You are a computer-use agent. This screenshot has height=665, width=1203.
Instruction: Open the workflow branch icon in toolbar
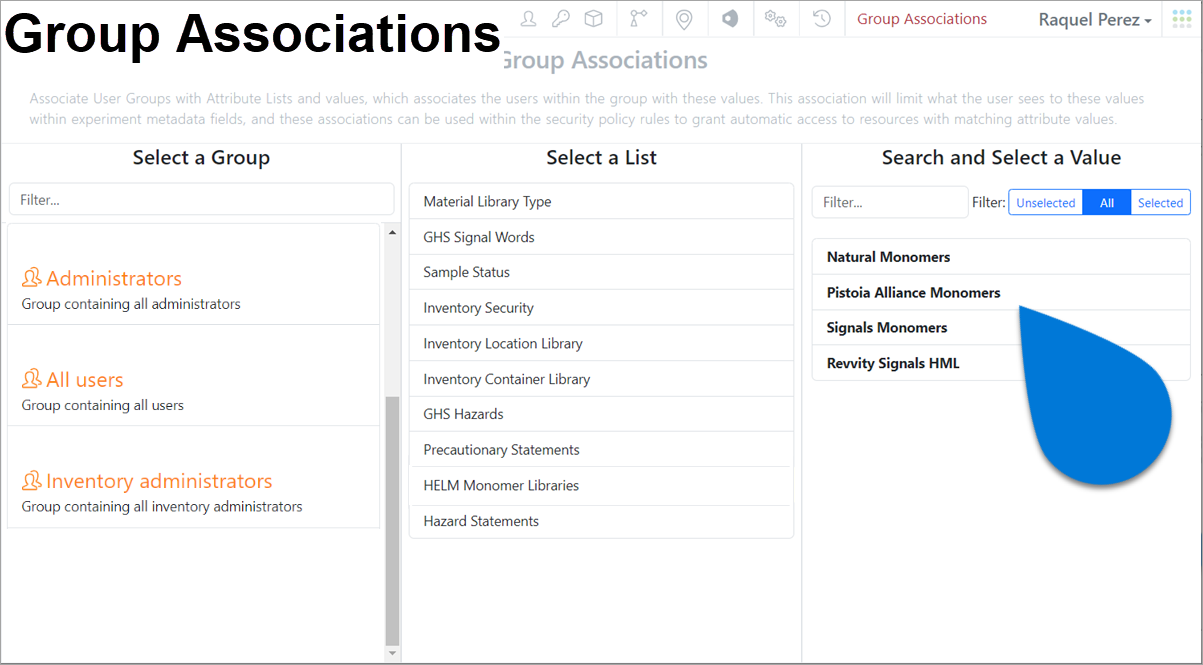coord(638,18)
